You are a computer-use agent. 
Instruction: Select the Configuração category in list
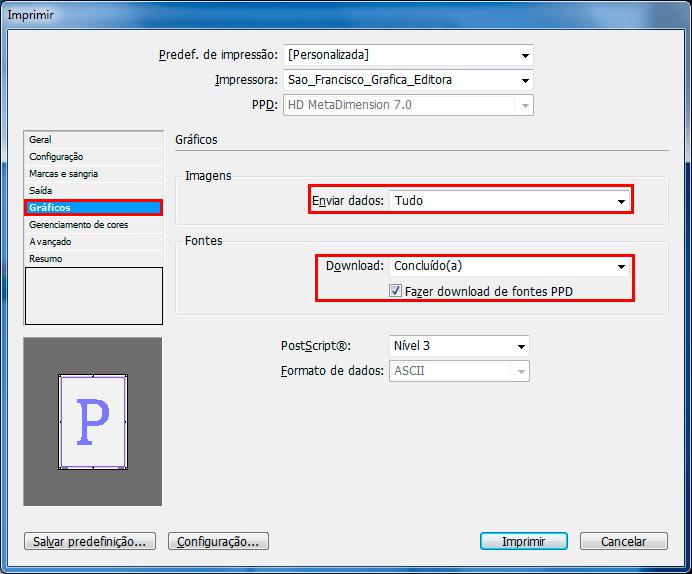[94, 157]
